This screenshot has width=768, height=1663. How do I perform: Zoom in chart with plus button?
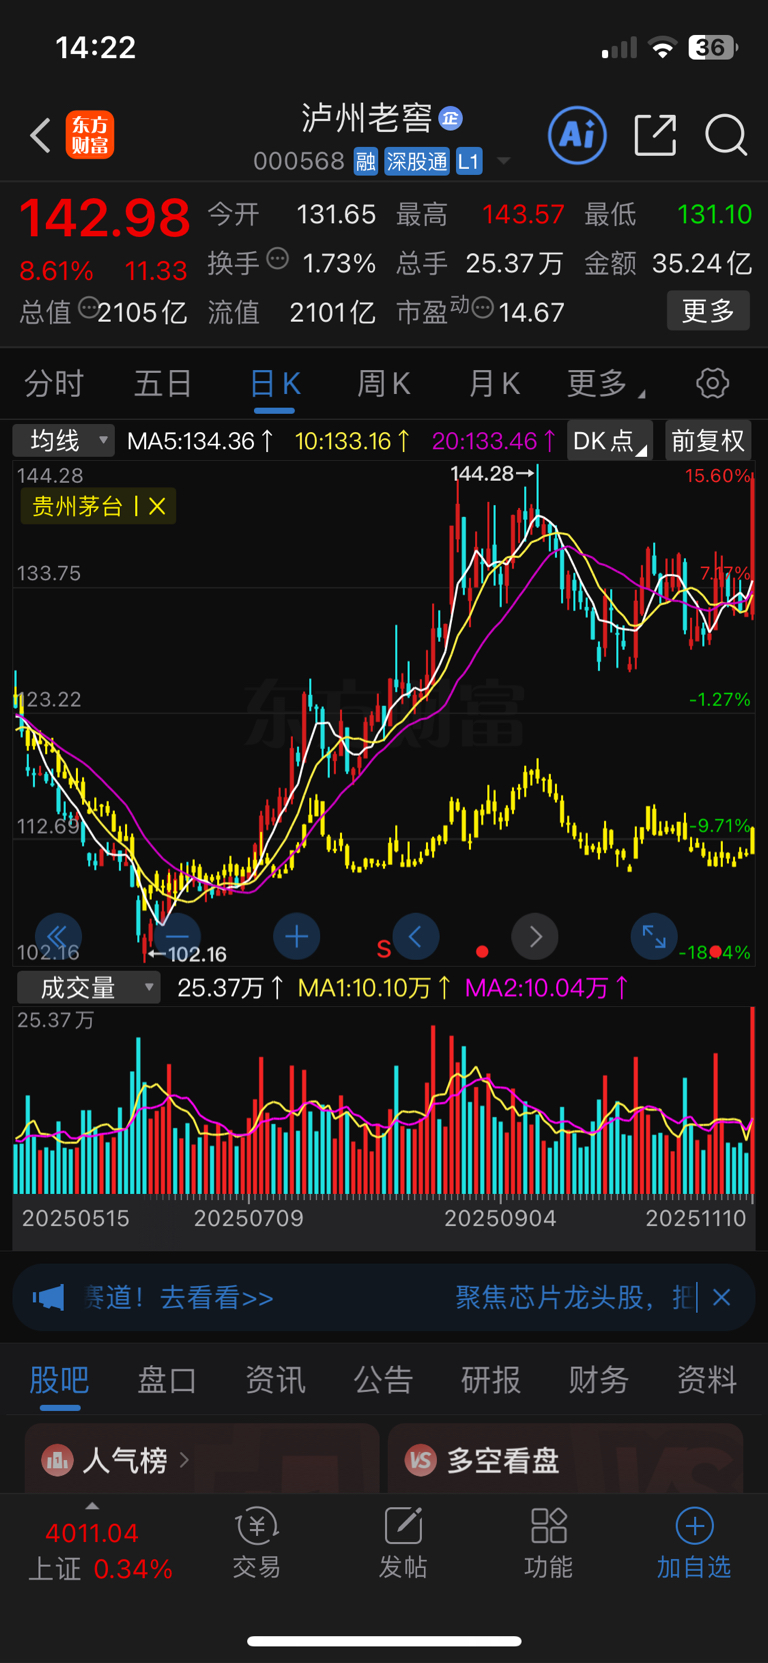[296, 936]
